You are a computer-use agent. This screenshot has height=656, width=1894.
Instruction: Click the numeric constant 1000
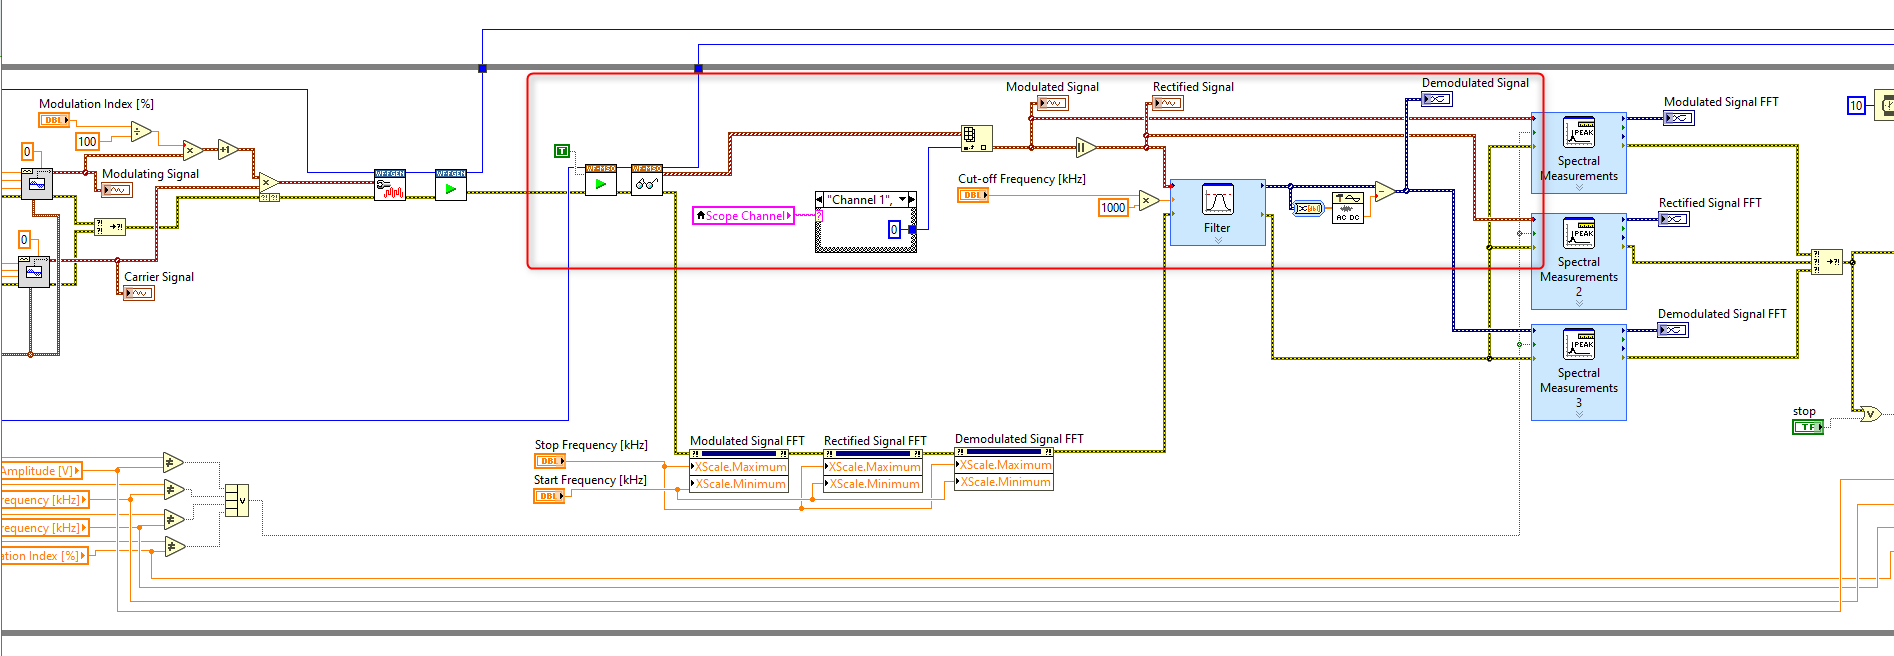point(1113,208)
